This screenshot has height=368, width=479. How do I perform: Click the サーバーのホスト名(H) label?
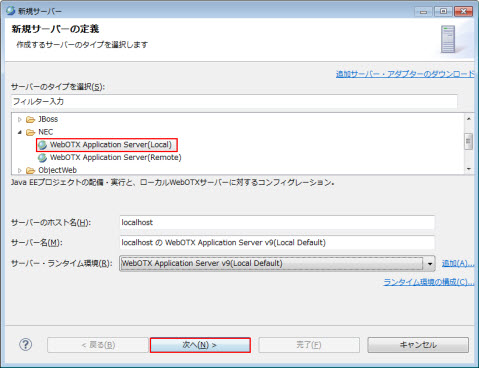pyautogui.click(x=51, y=222)
